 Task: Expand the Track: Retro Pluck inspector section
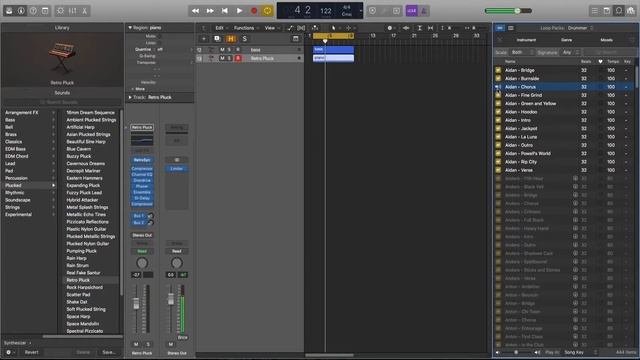pyautogui.click(x=130, y=98)
